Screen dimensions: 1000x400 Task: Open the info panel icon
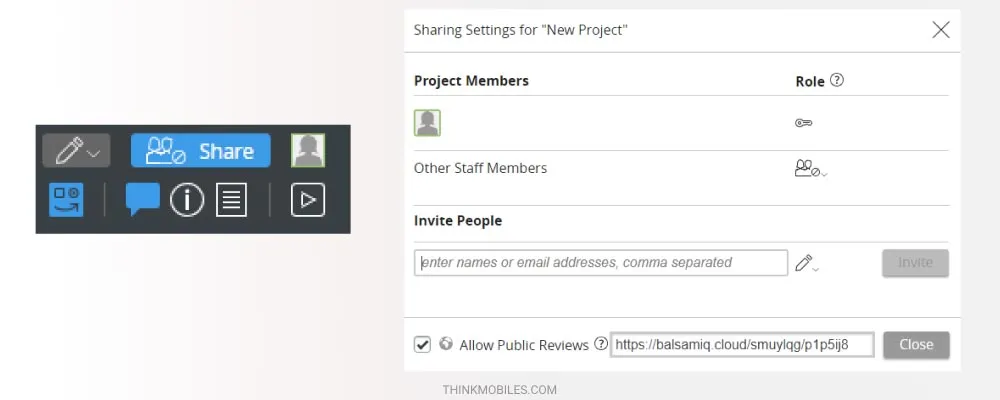click(x=187, y=200)
